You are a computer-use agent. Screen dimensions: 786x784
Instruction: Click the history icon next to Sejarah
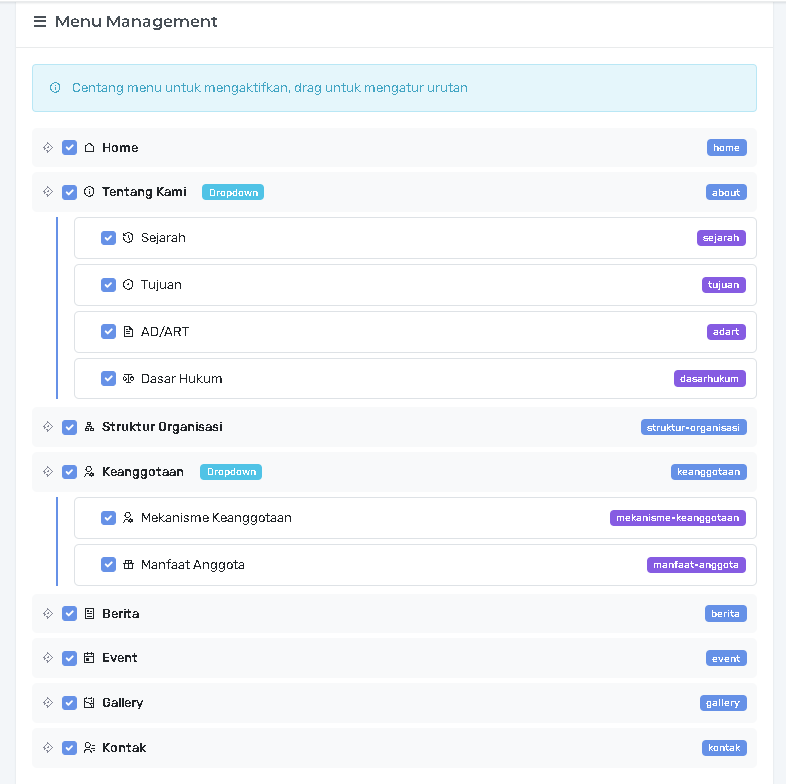[x=128, y=238]
